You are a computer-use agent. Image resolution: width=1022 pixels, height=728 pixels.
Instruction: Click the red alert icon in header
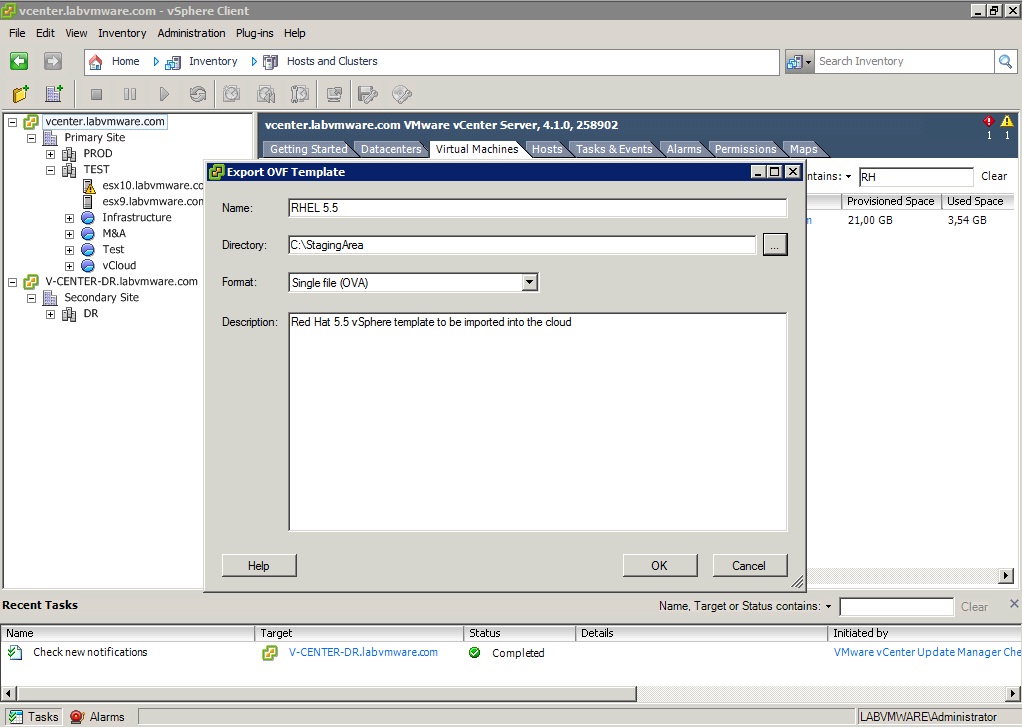[x=989, y=121]
